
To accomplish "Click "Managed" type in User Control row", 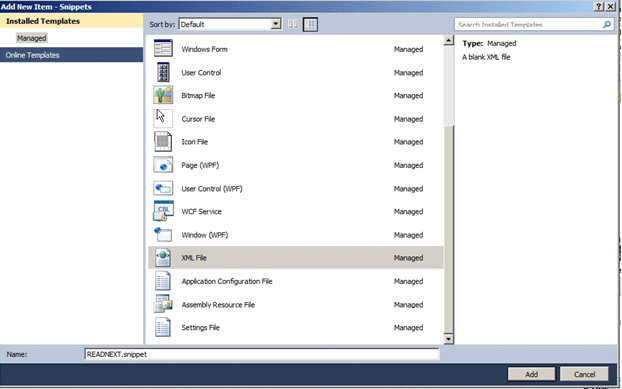I will tap(408, 73).
